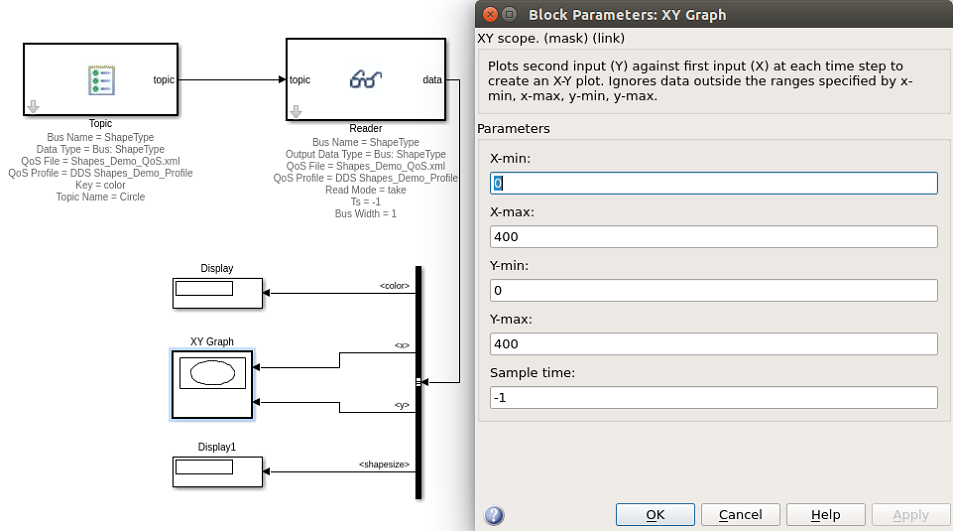The height and width of the screenshot is (531, 953).
Task: Click the Topic block notepad icon
Action: 101,80
